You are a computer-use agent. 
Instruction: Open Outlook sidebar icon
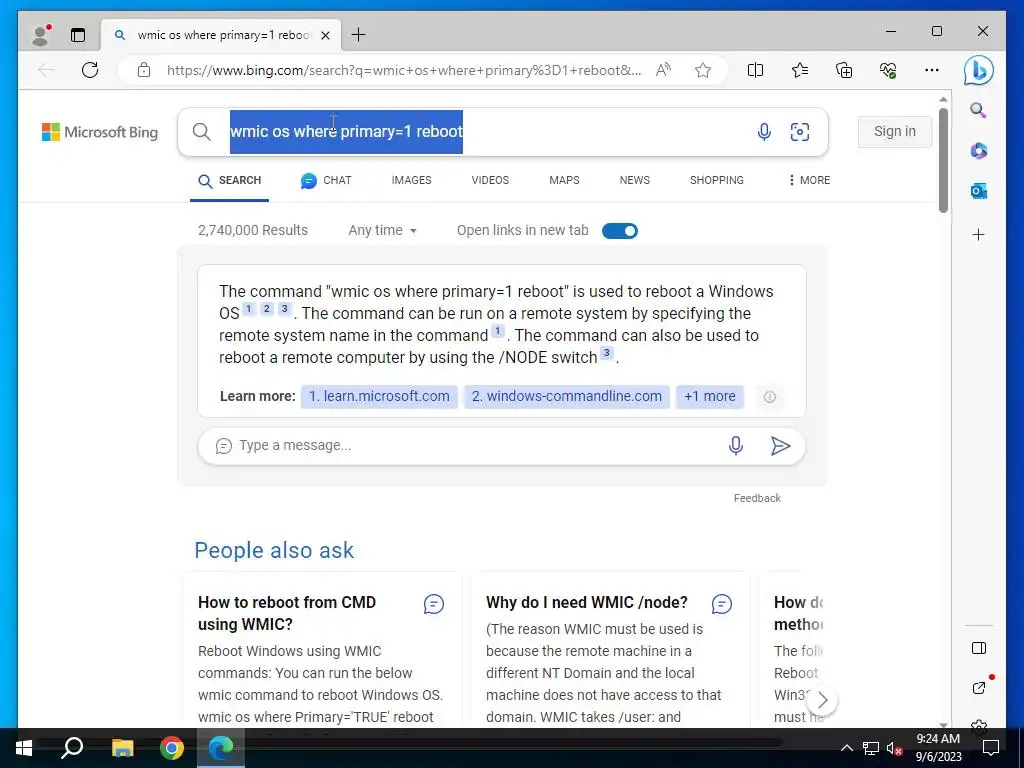(978, 191)
